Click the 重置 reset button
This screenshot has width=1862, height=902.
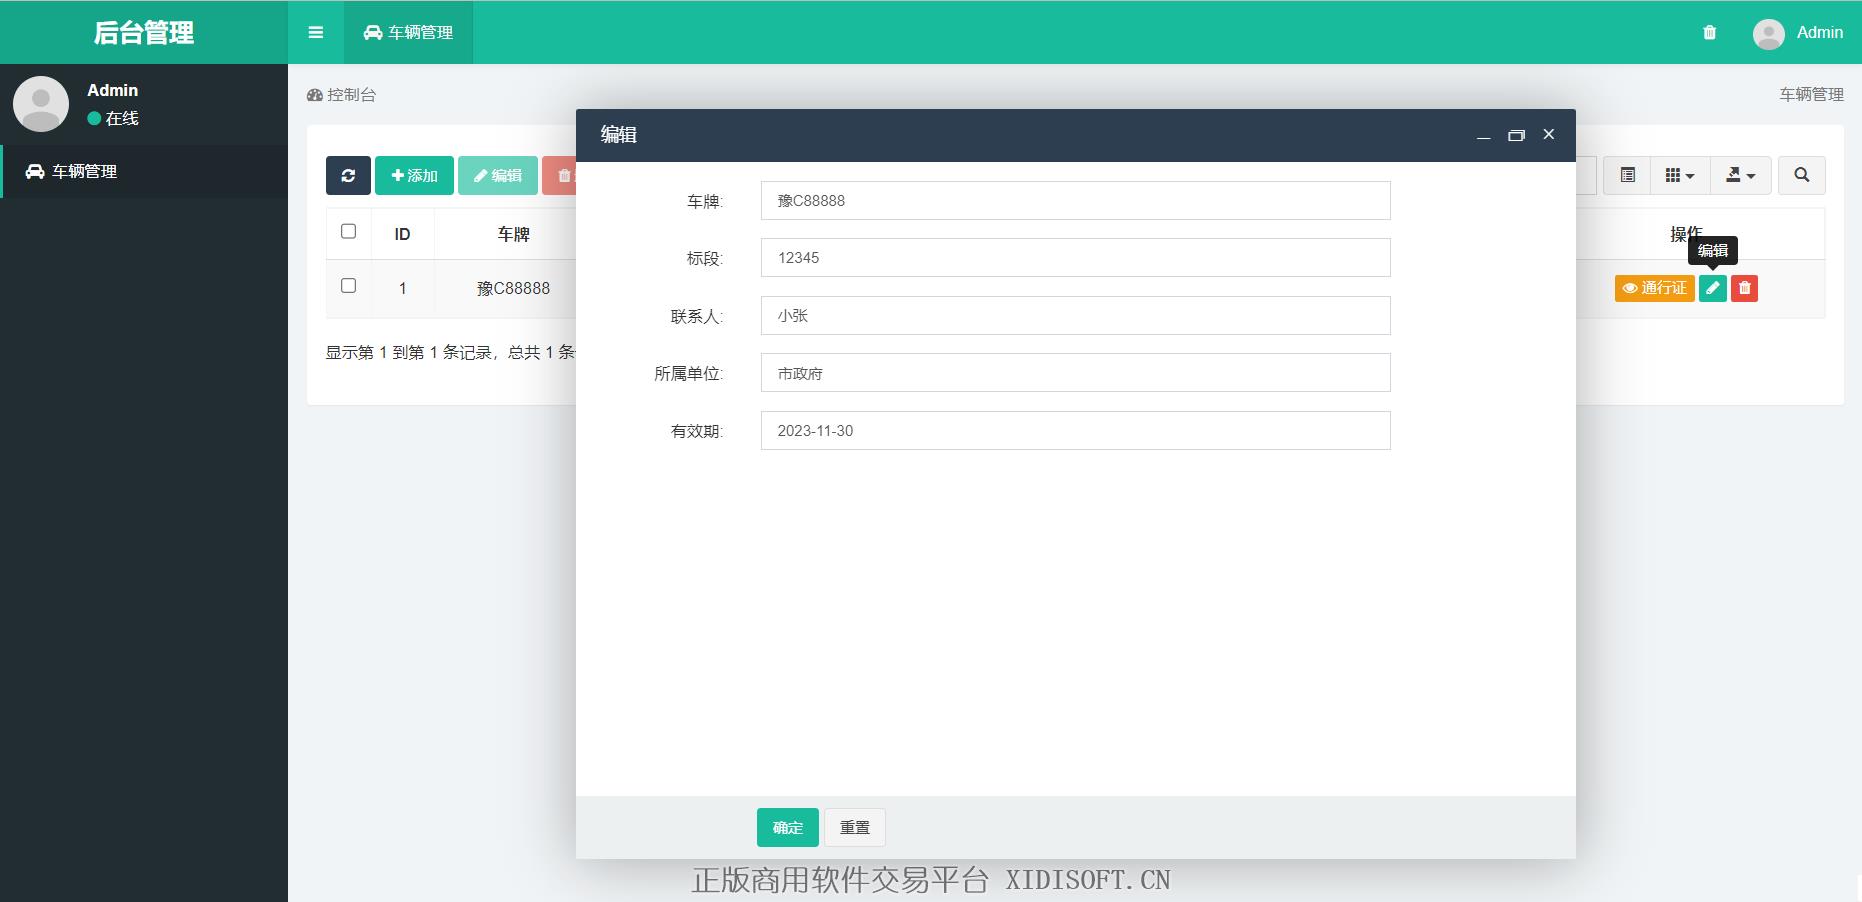[854, 827]
